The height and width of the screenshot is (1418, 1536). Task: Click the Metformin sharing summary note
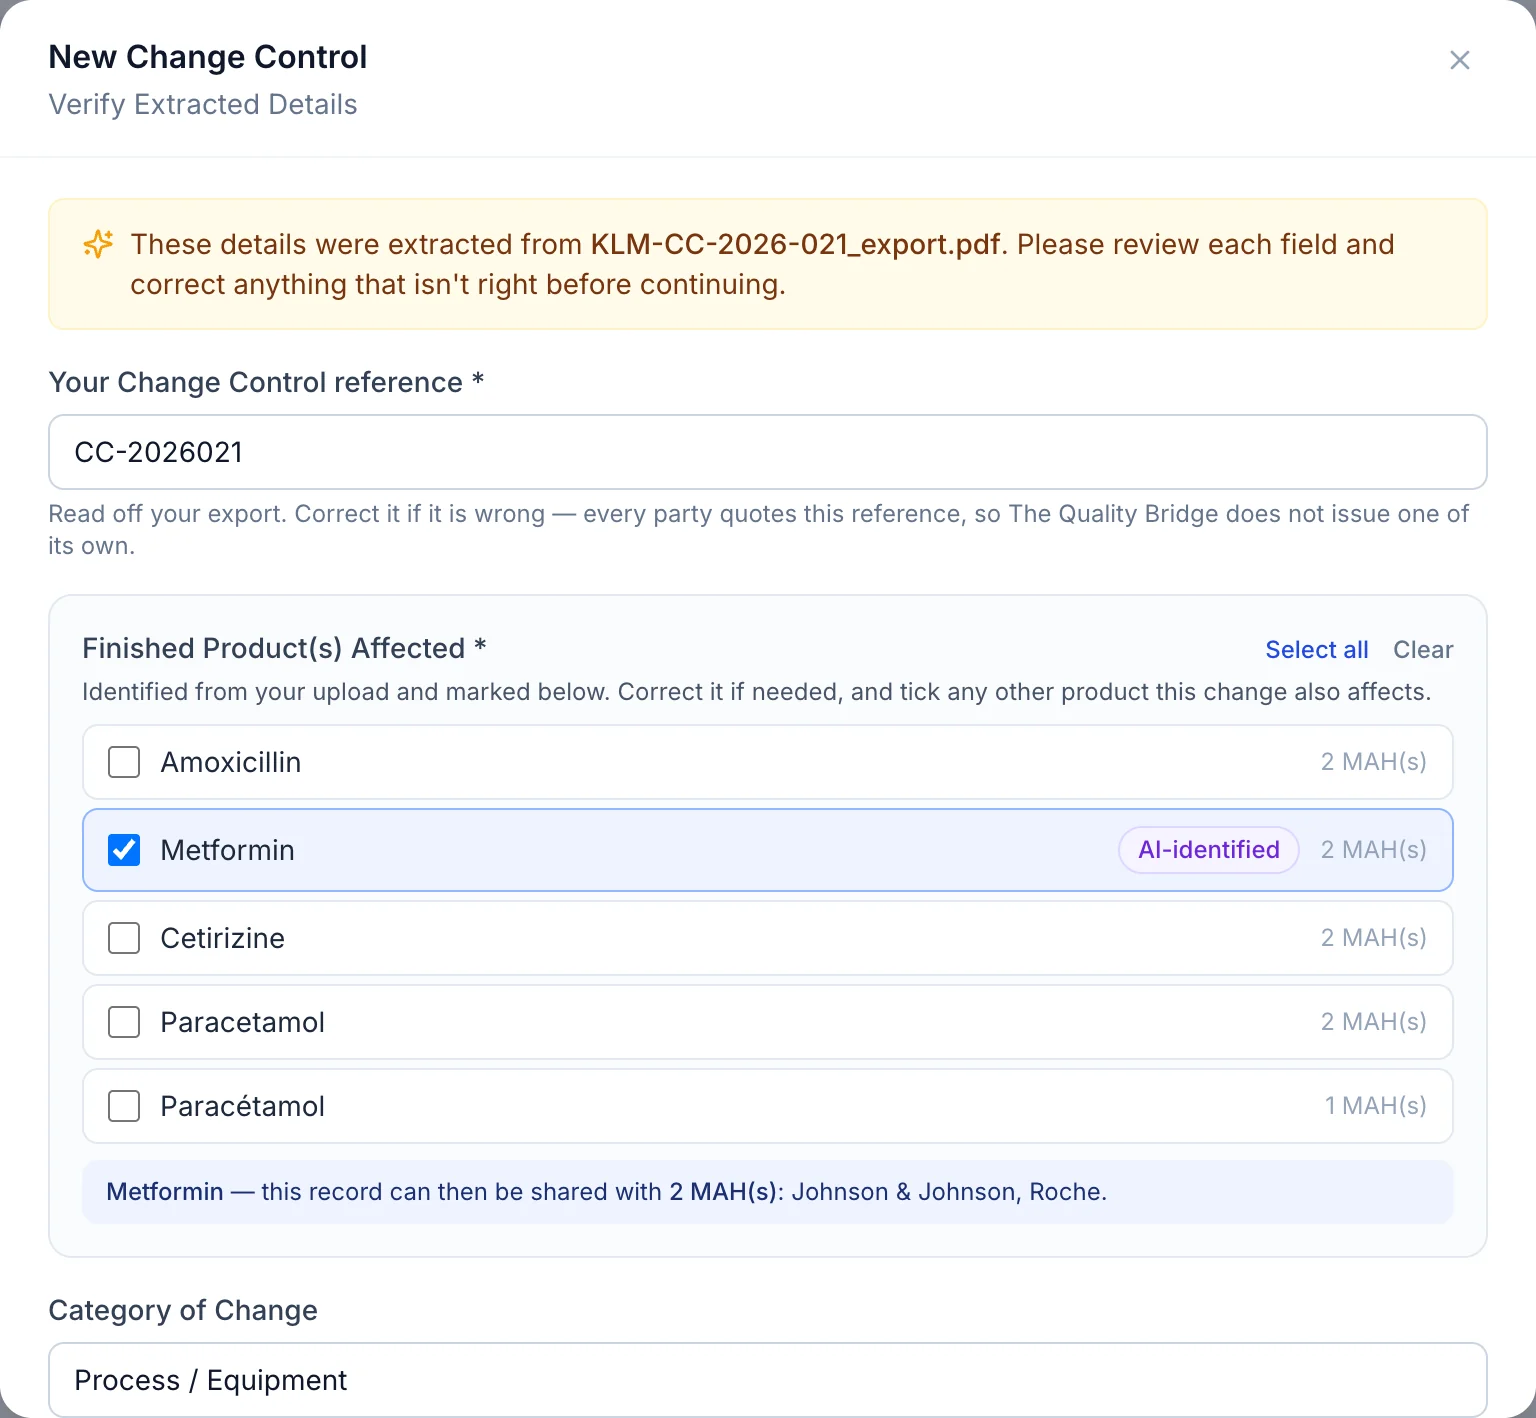click(767, 1192)
